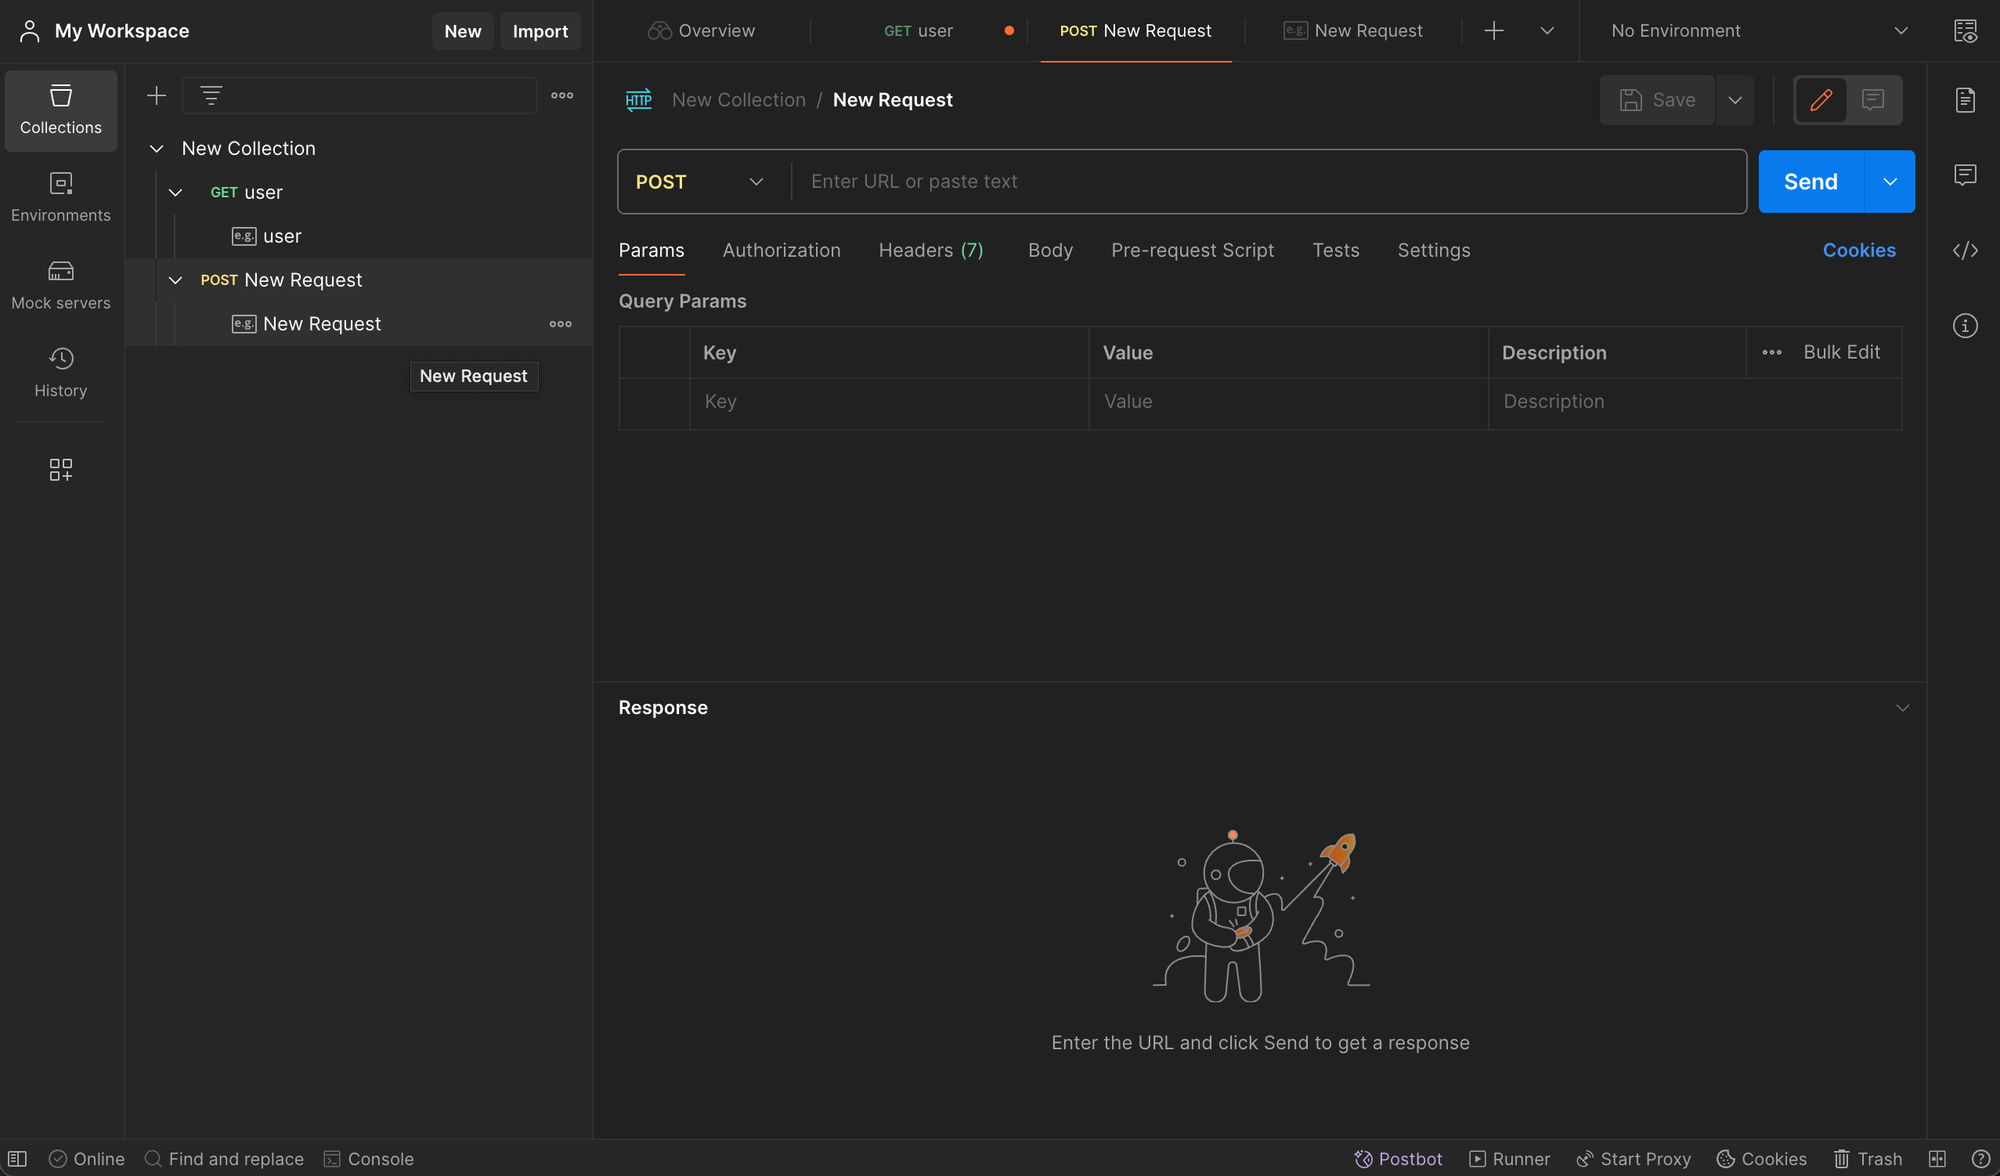This screenshot has height=1176, width=2000.
Task: Open the No Environment selector dropdown
Action: (1758, 31)
